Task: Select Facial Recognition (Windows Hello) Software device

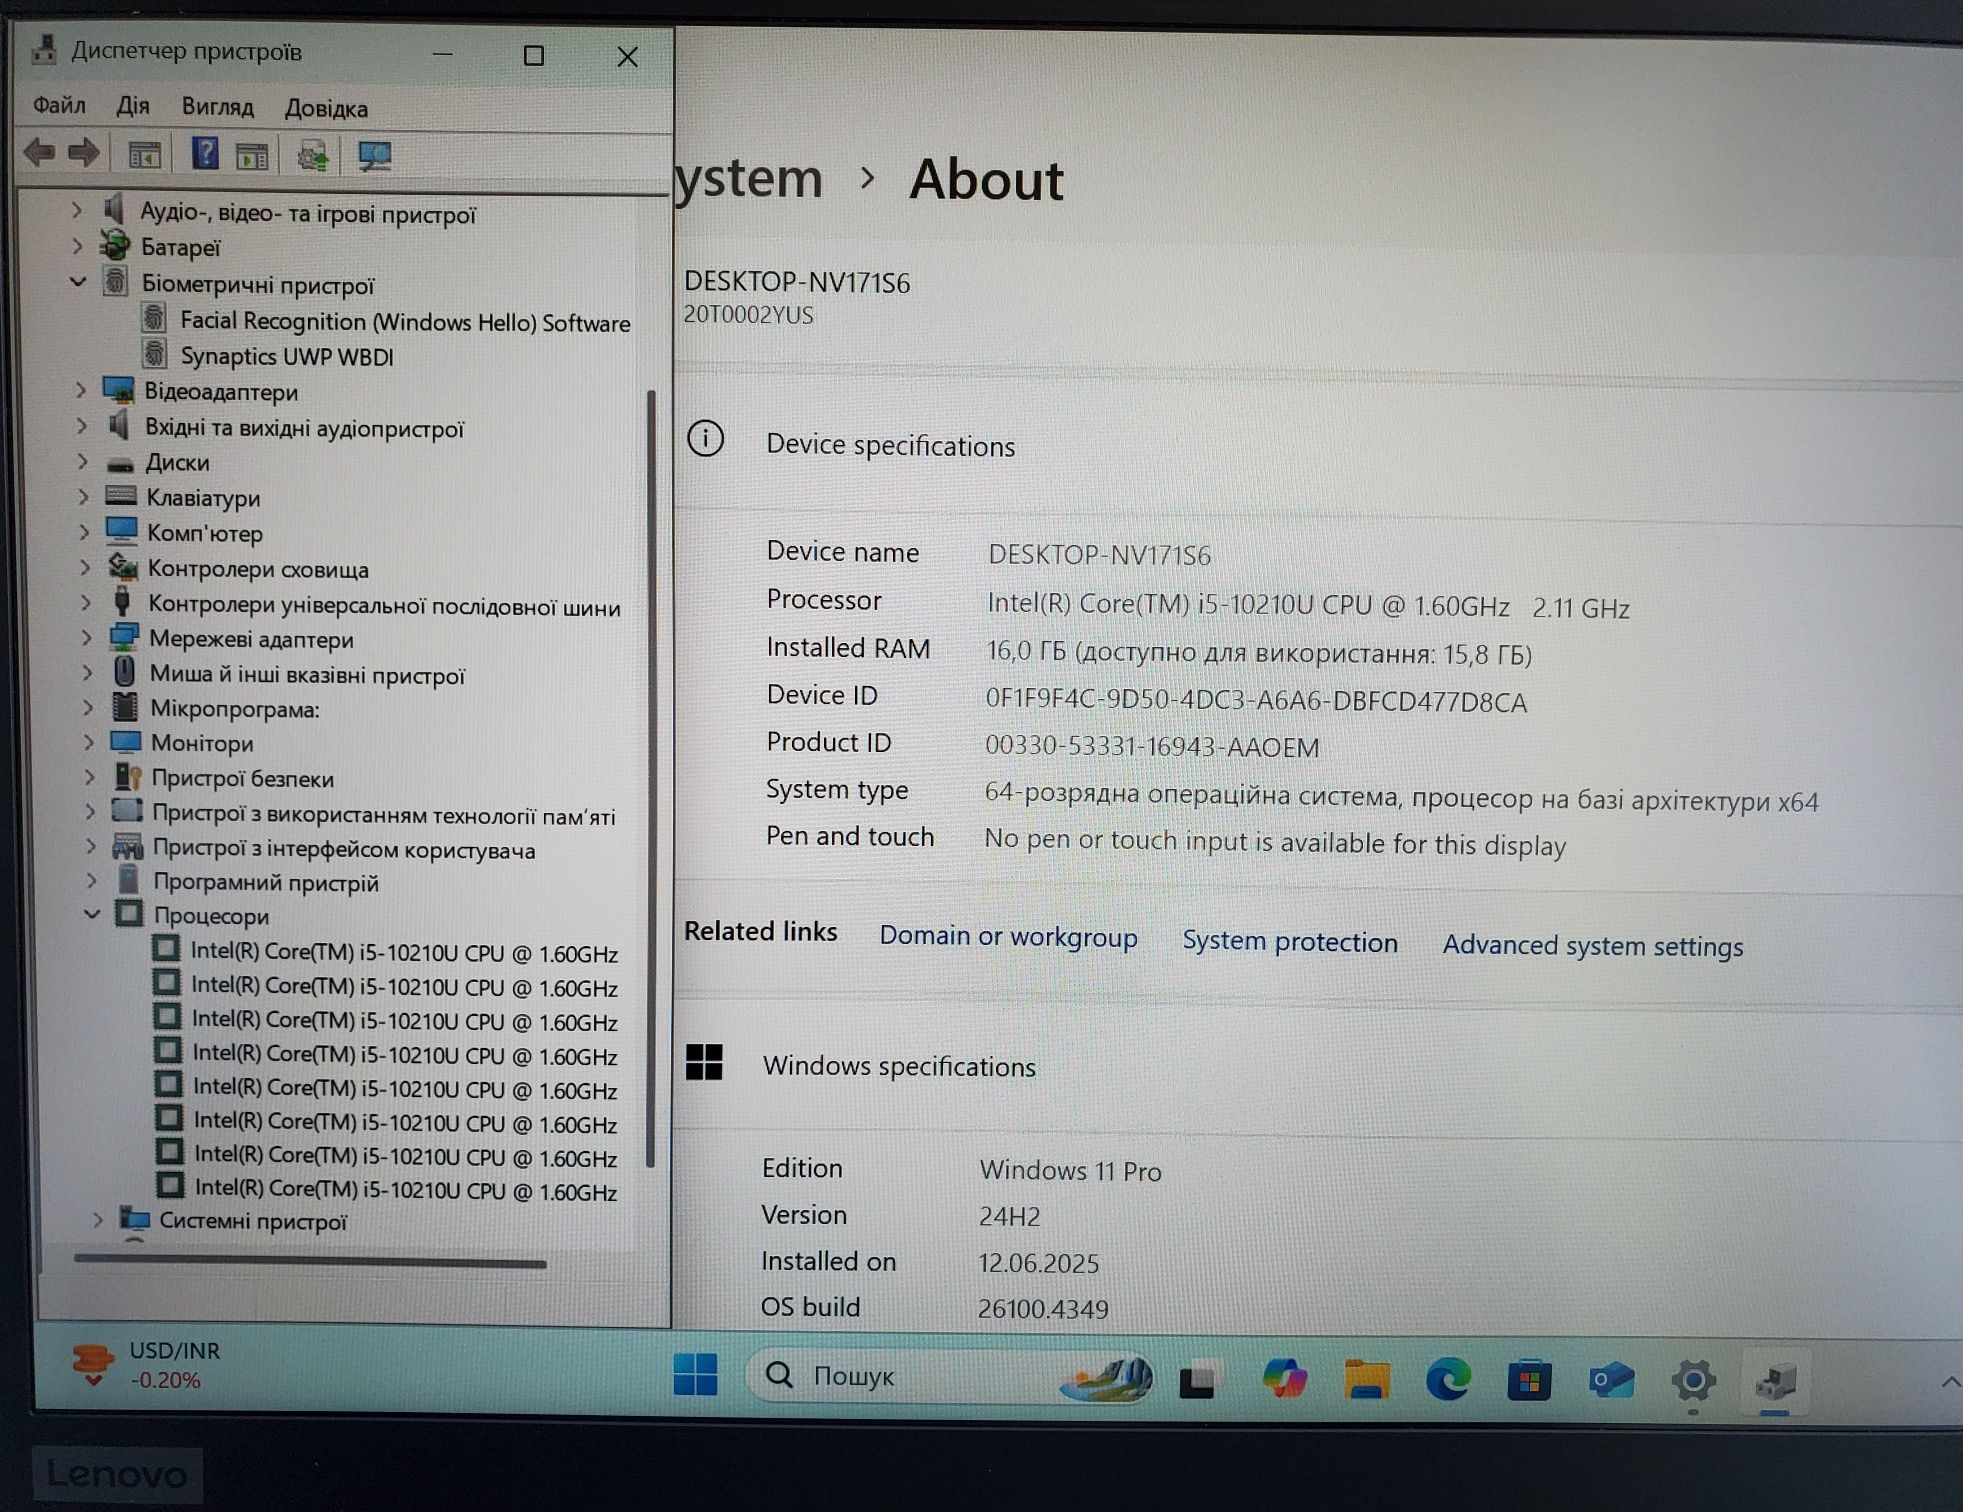Action: [405, 322]
